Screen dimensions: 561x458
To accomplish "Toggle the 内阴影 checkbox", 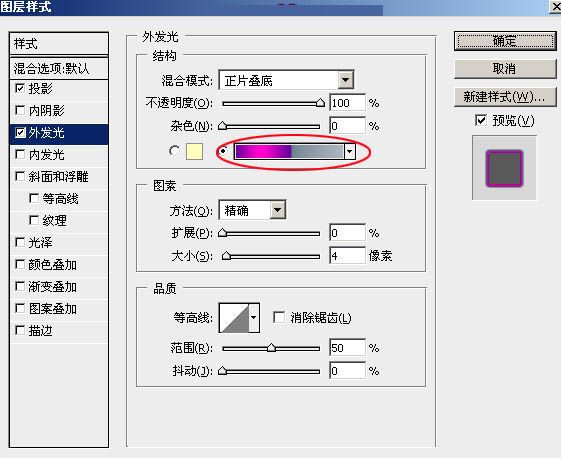I will (x=20, y=110).
